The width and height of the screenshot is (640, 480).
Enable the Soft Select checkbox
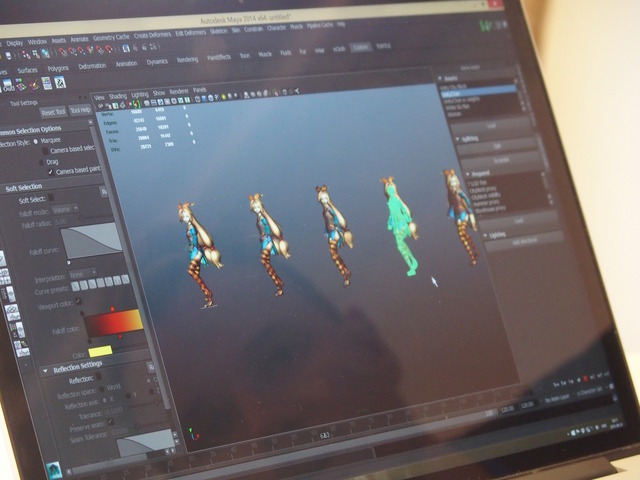click(51, 198)
